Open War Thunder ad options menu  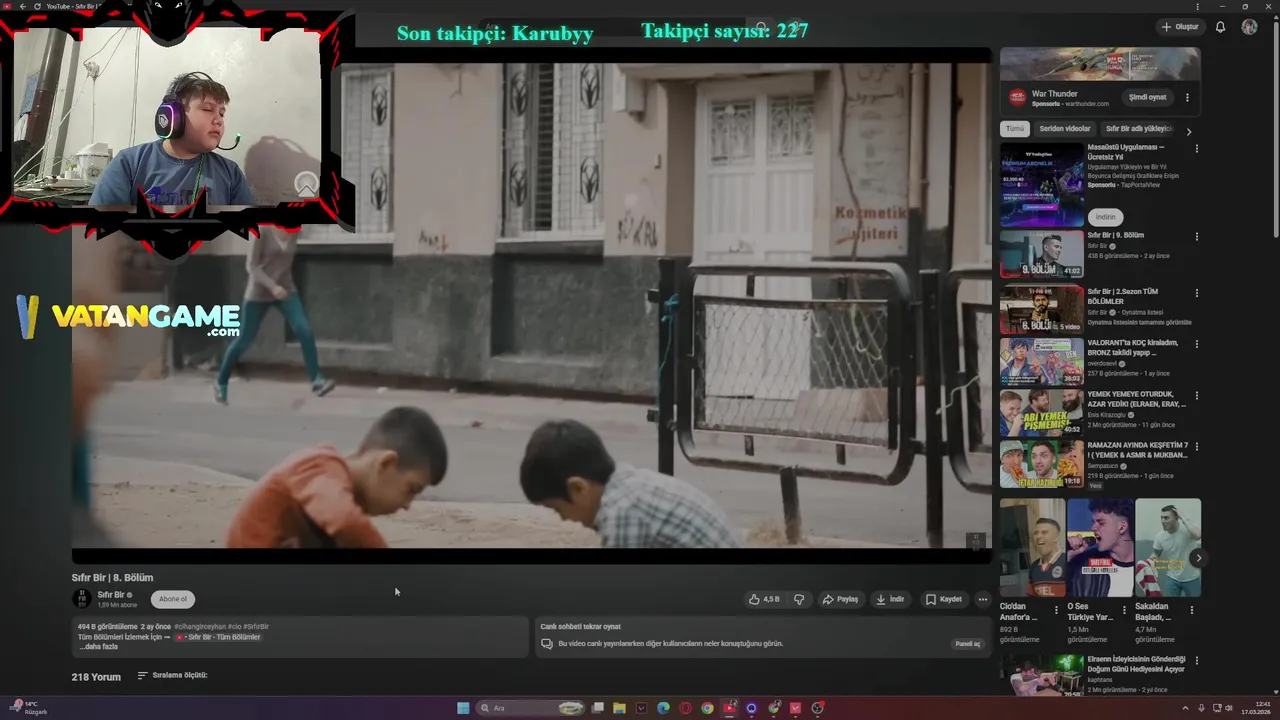[1187, 97]
